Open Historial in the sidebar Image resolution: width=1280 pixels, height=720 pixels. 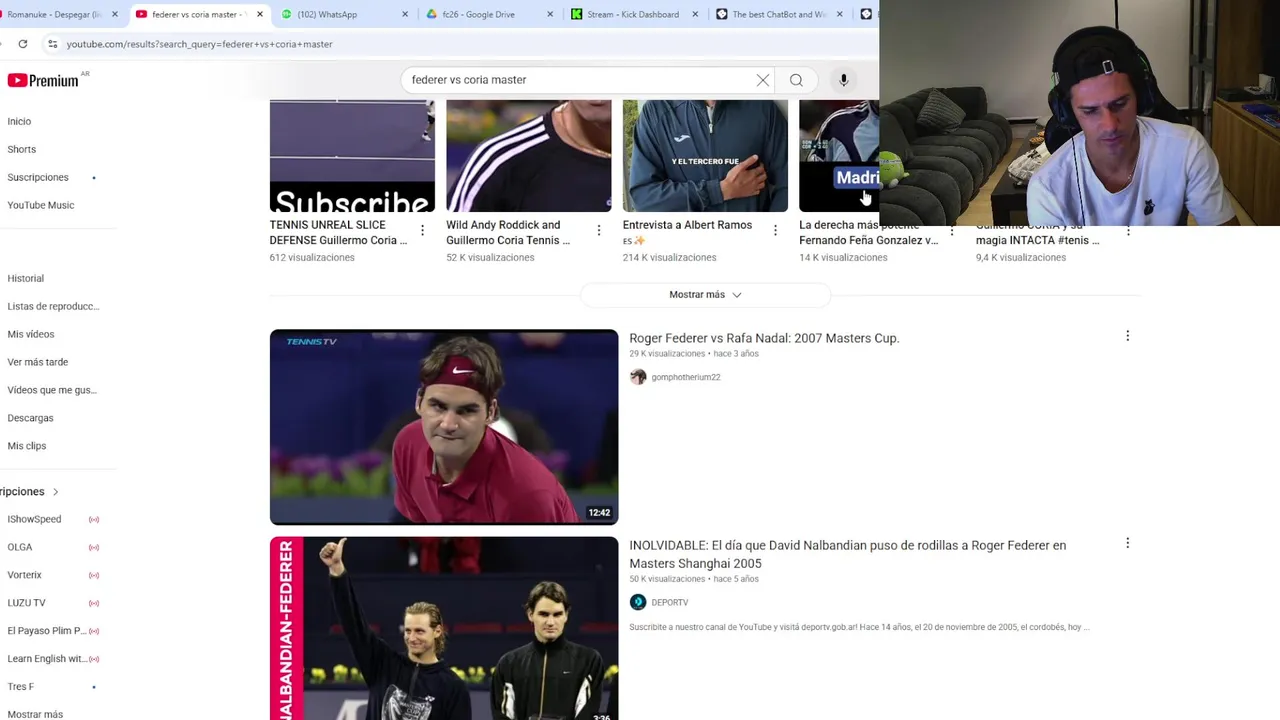pos(25,278)
